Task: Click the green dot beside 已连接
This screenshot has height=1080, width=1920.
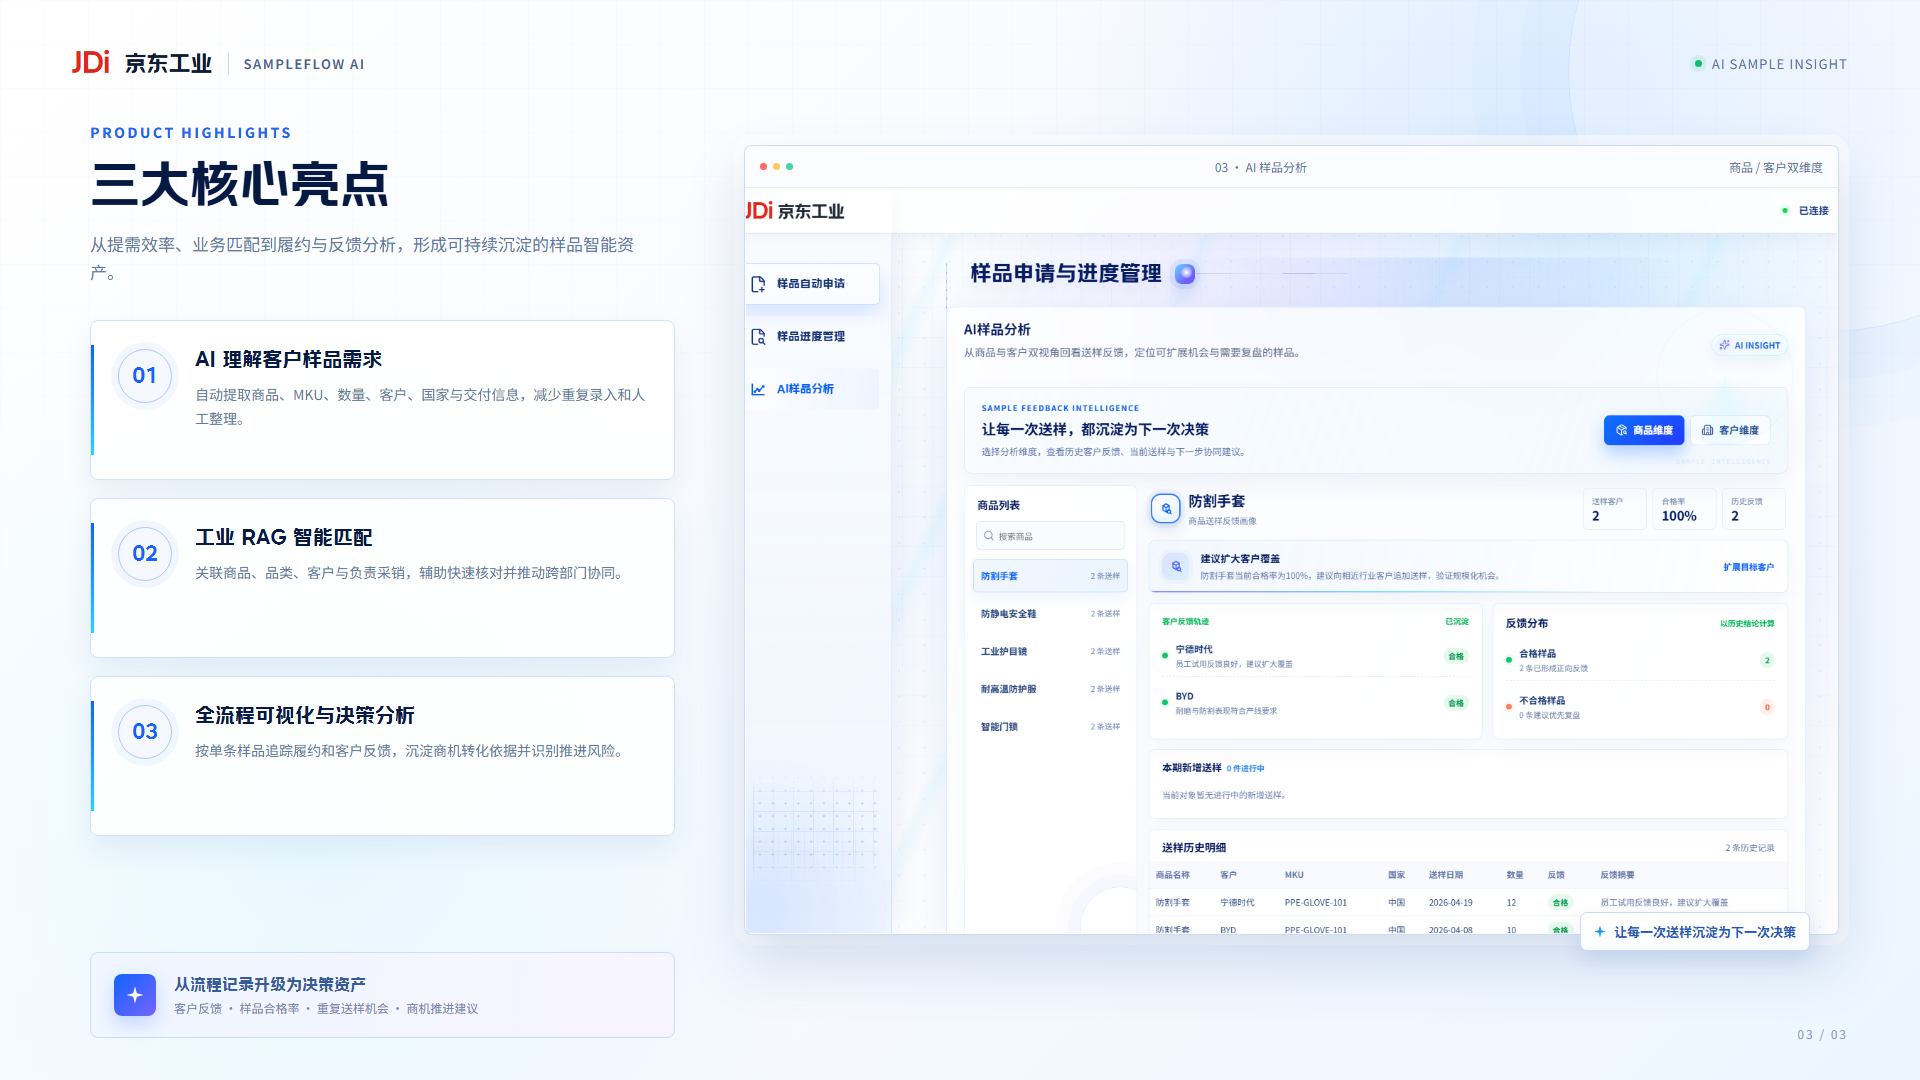Action: [x=1785, y=211]
